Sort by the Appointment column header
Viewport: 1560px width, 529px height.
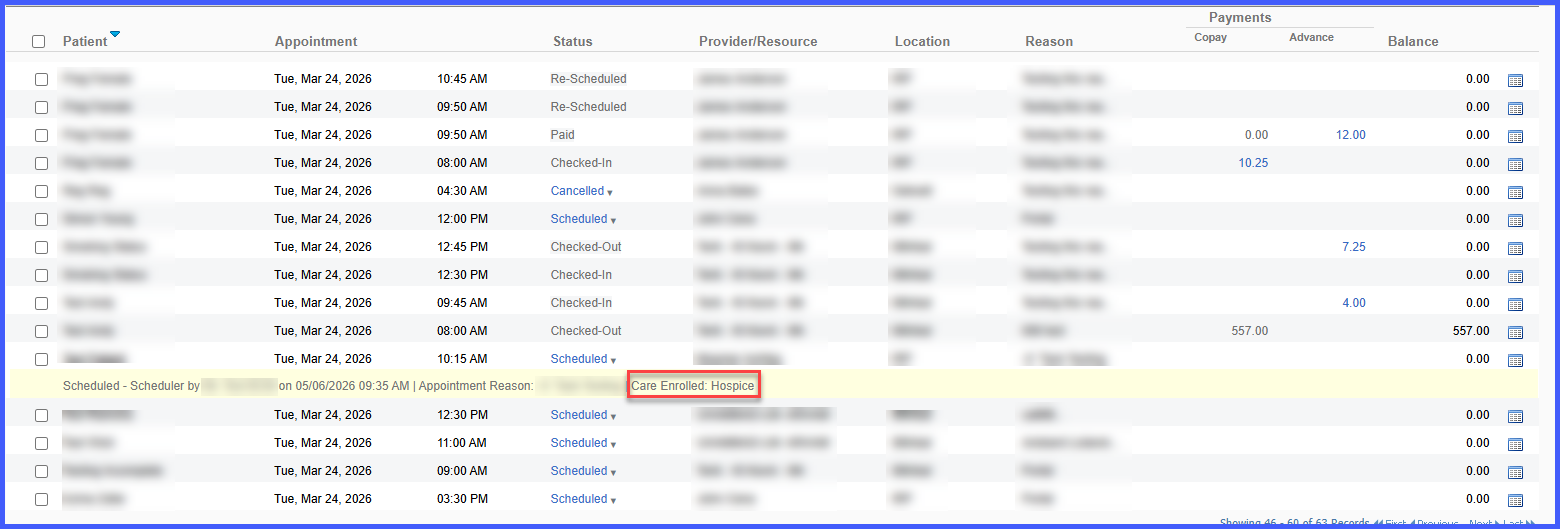[316, 41]
